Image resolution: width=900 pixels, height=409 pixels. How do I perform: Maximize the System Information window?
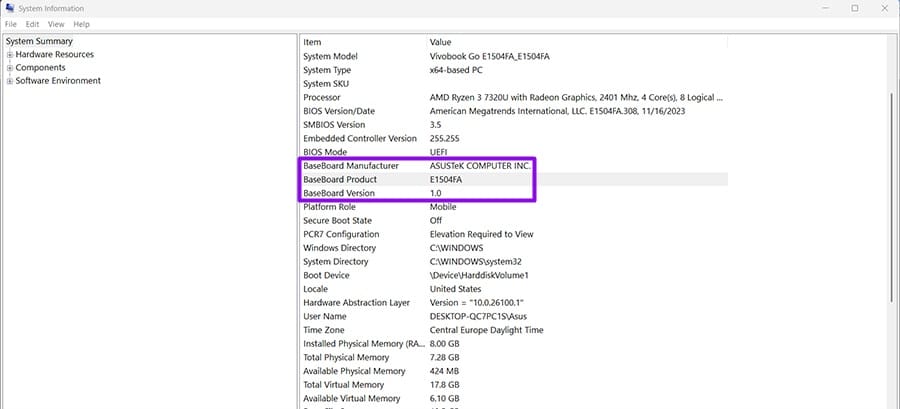855,8
